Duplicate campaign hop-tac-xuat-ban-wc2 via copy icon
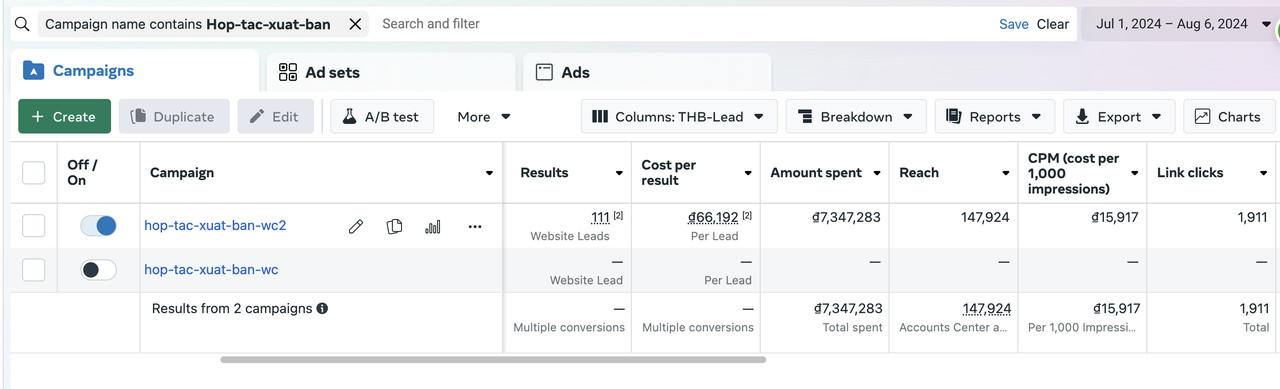 pos(394,227)
